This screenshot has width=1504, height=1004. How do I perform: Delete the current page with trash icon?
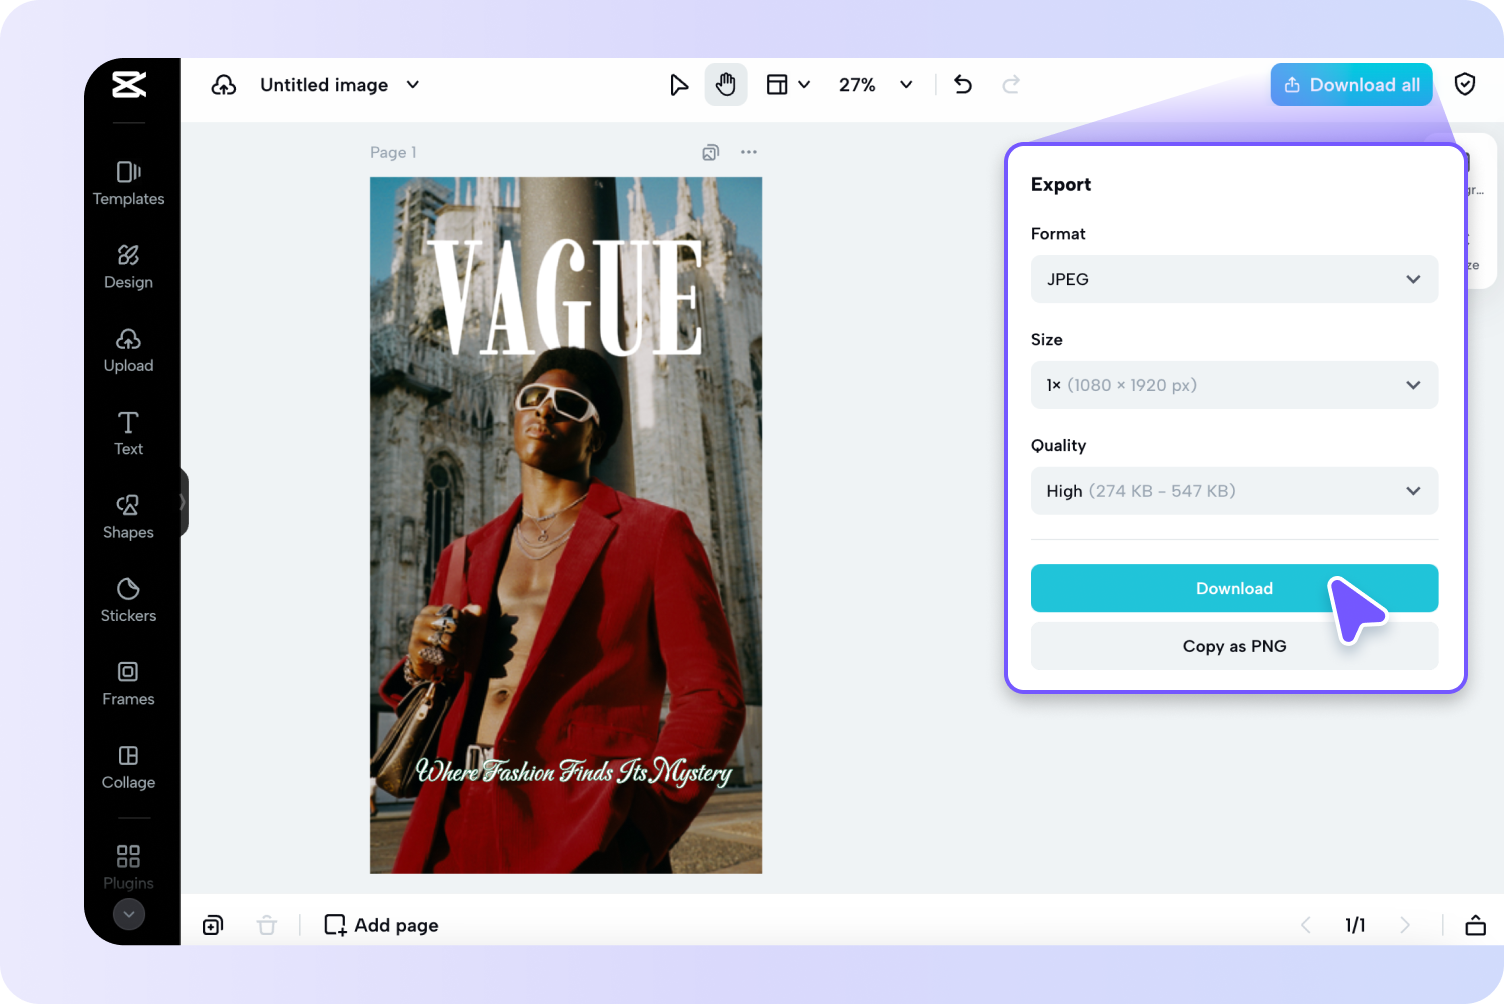[x=267, y=925]
